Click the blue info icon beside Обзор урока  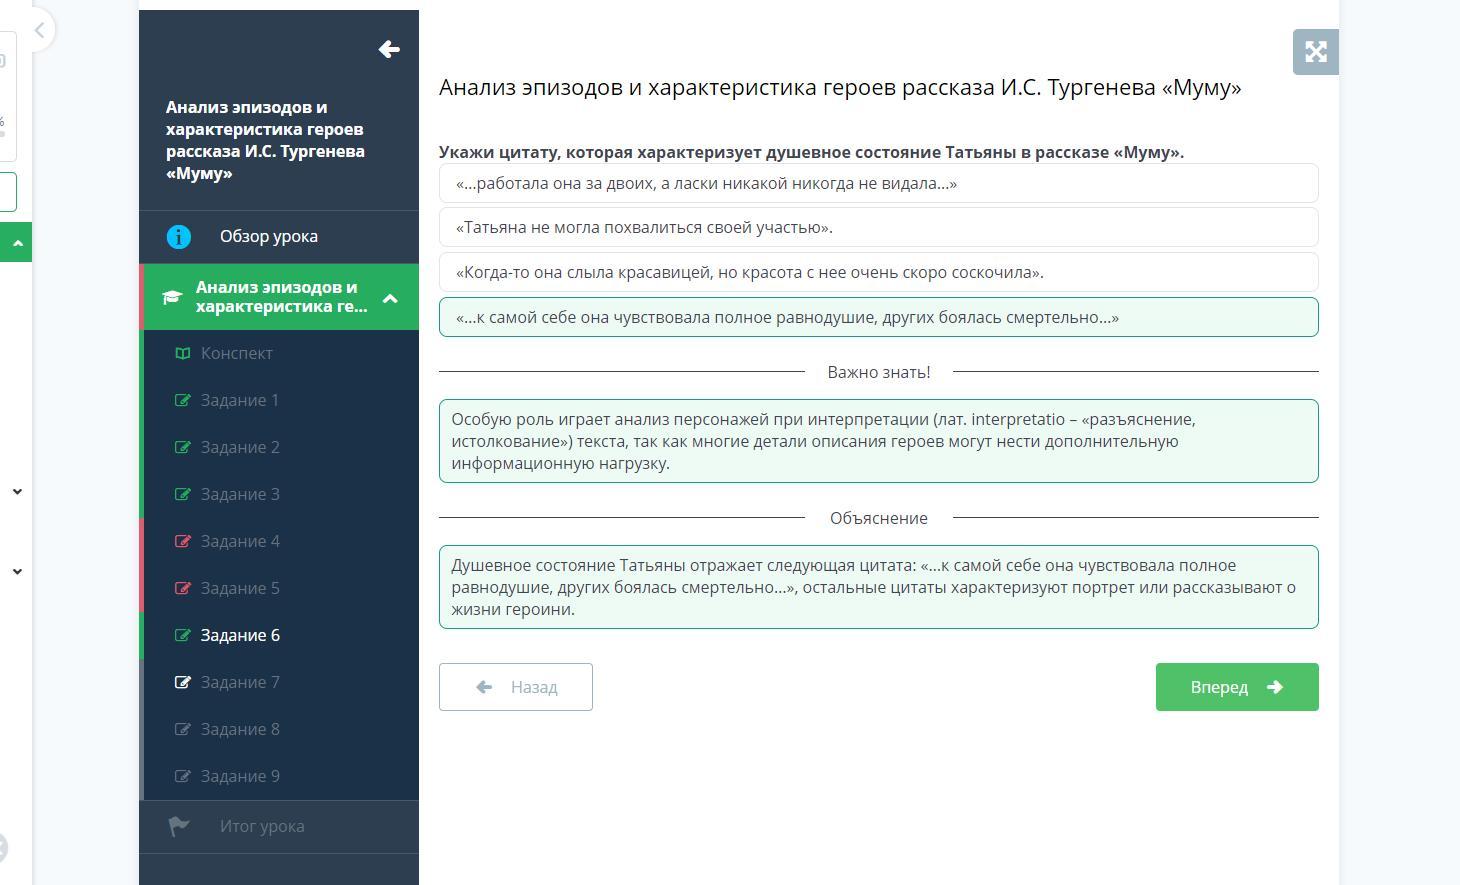pos(178,237)
